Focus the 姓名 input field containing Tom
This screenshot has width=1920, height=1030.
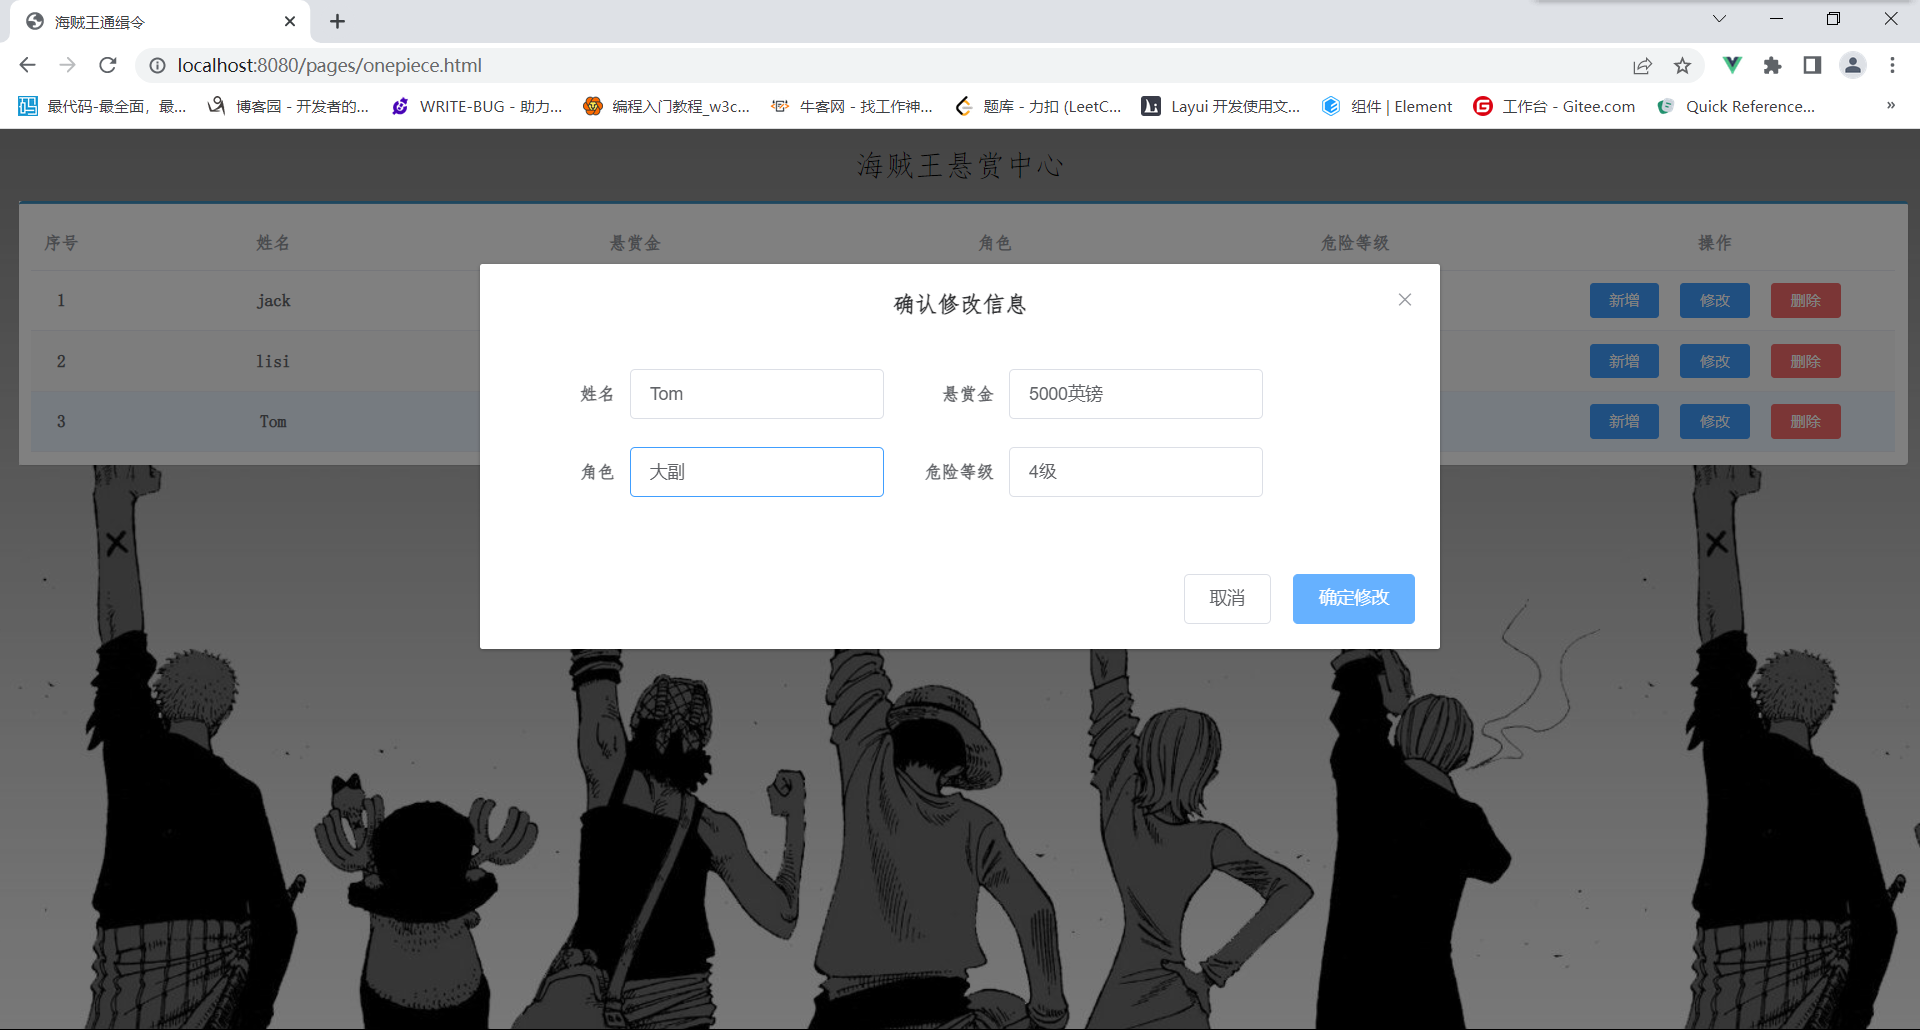[x=757, y=394]
